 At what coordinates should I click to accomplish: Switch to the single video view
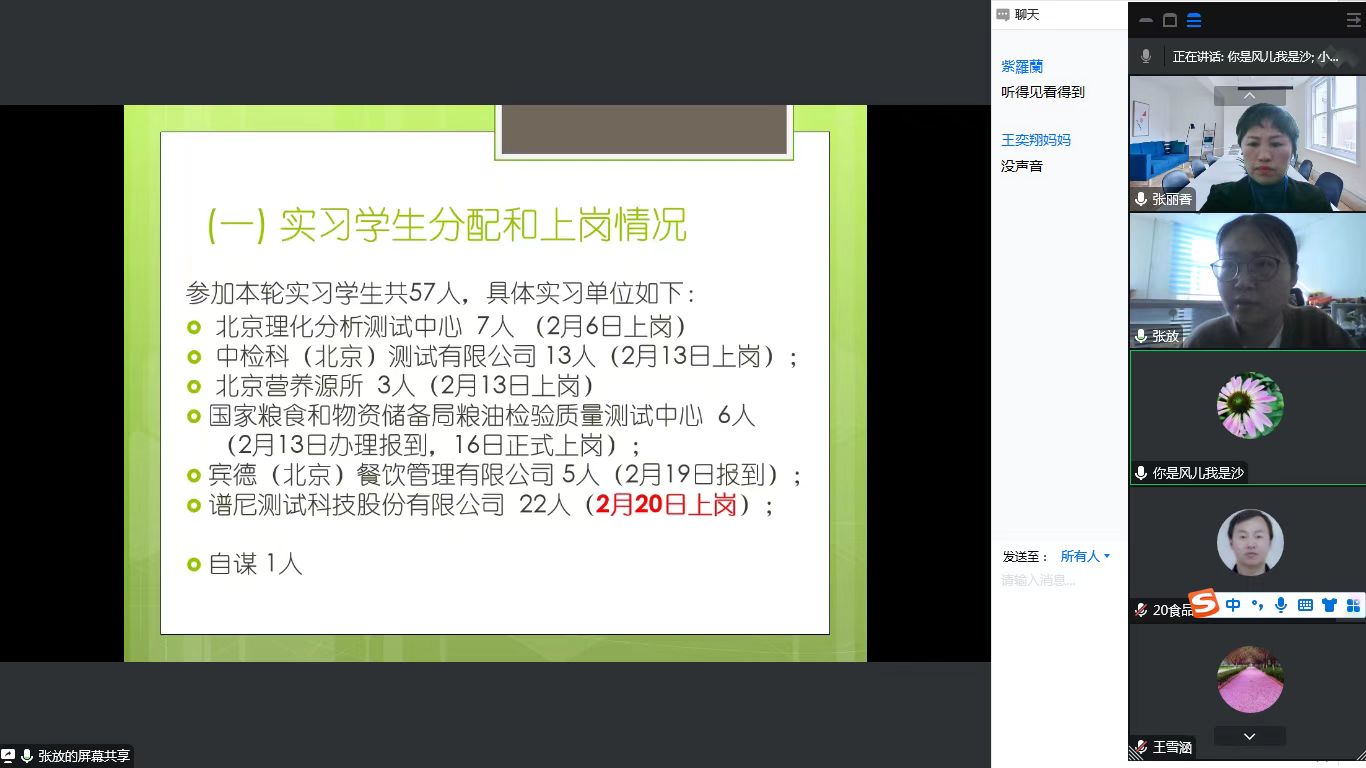click(x=1170, y=20)
